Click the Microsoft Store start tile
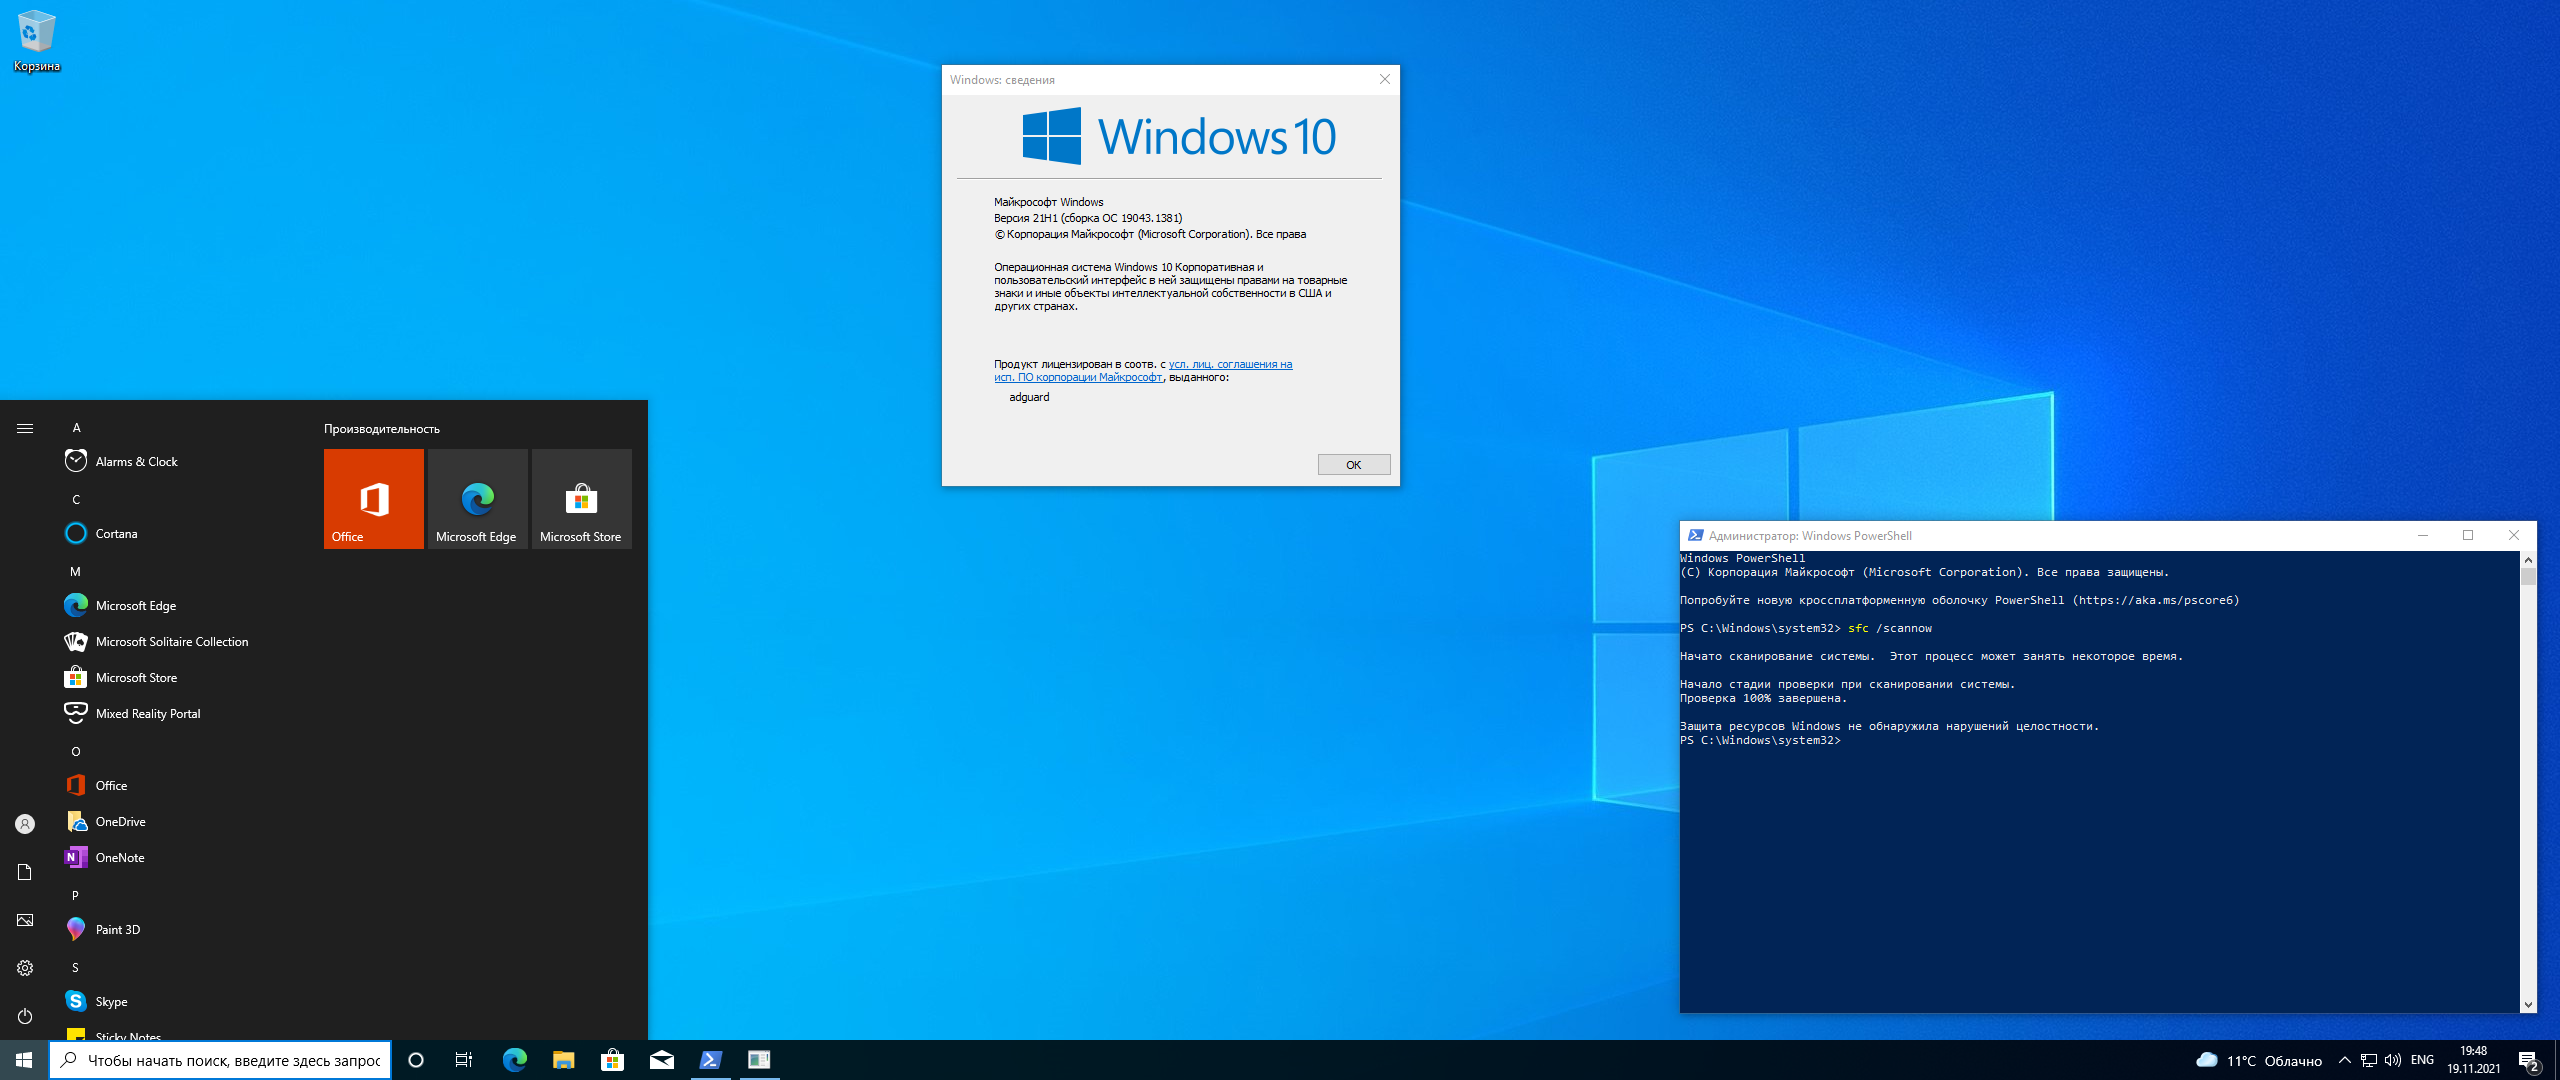The width and height of the screenshot is (2560, 1080). point(582,498)
